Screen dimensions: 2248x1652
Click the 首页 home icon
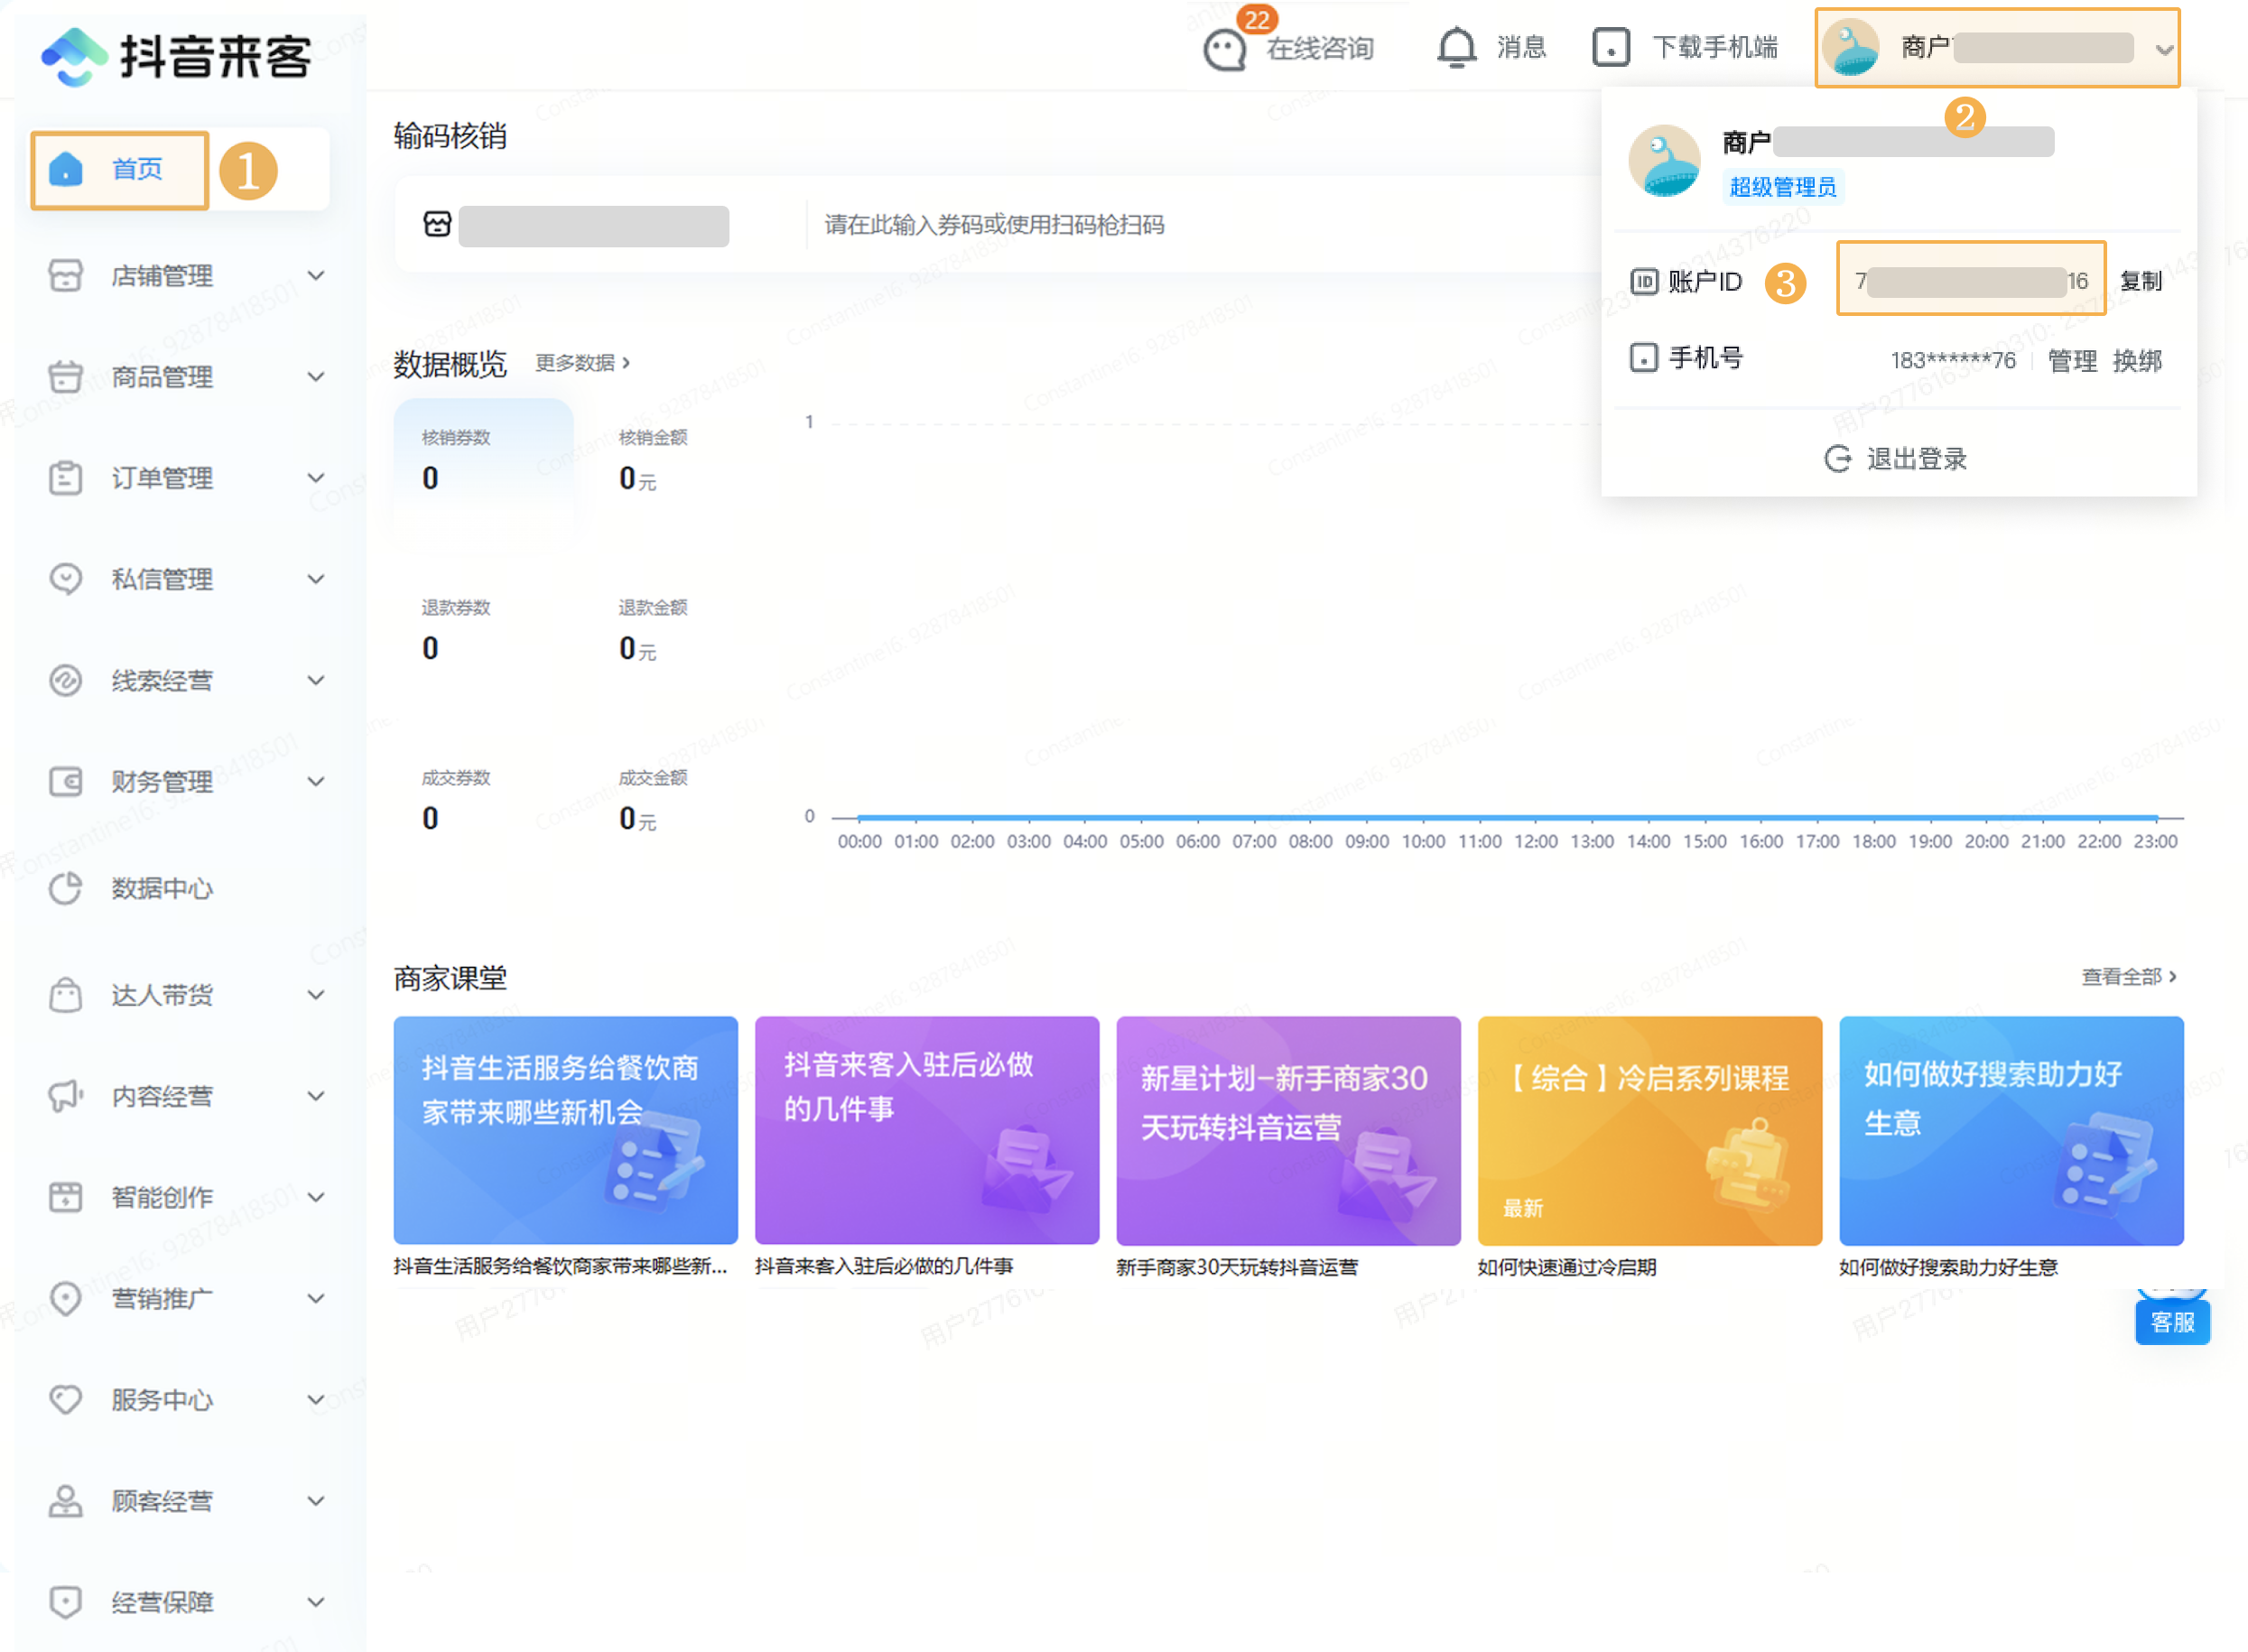pos(66,169)
